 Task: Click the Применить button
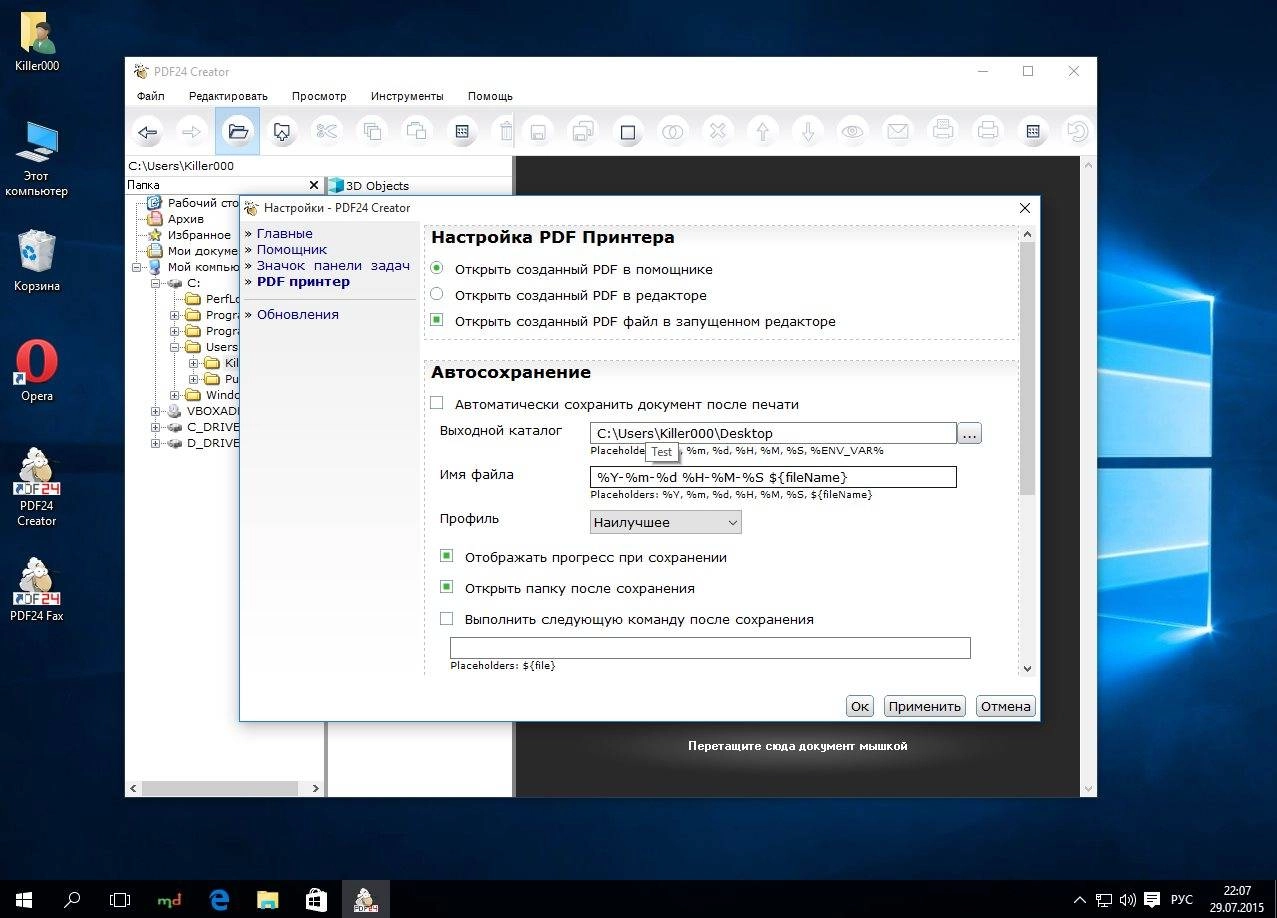tap(924, 706)
